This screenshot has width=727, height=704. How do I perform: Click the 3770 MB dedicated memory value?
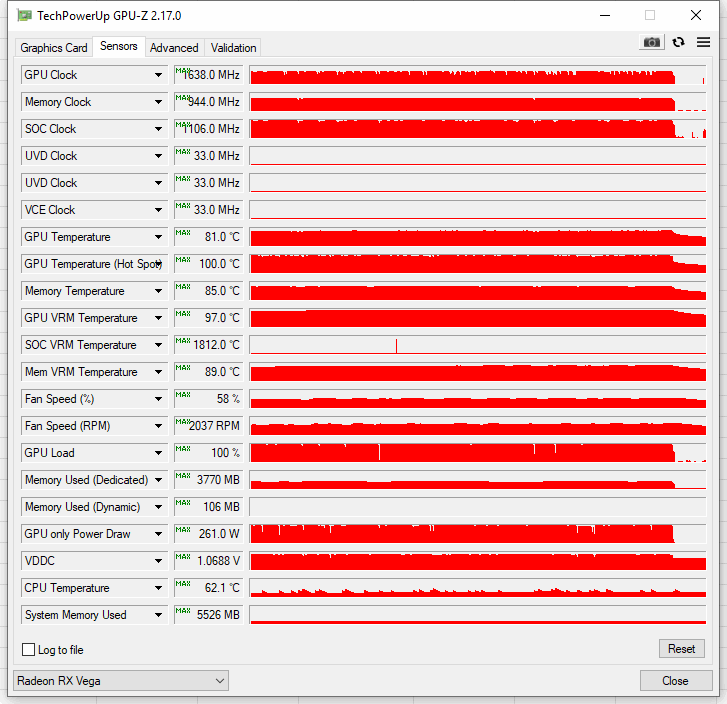[x=209, y=480]
